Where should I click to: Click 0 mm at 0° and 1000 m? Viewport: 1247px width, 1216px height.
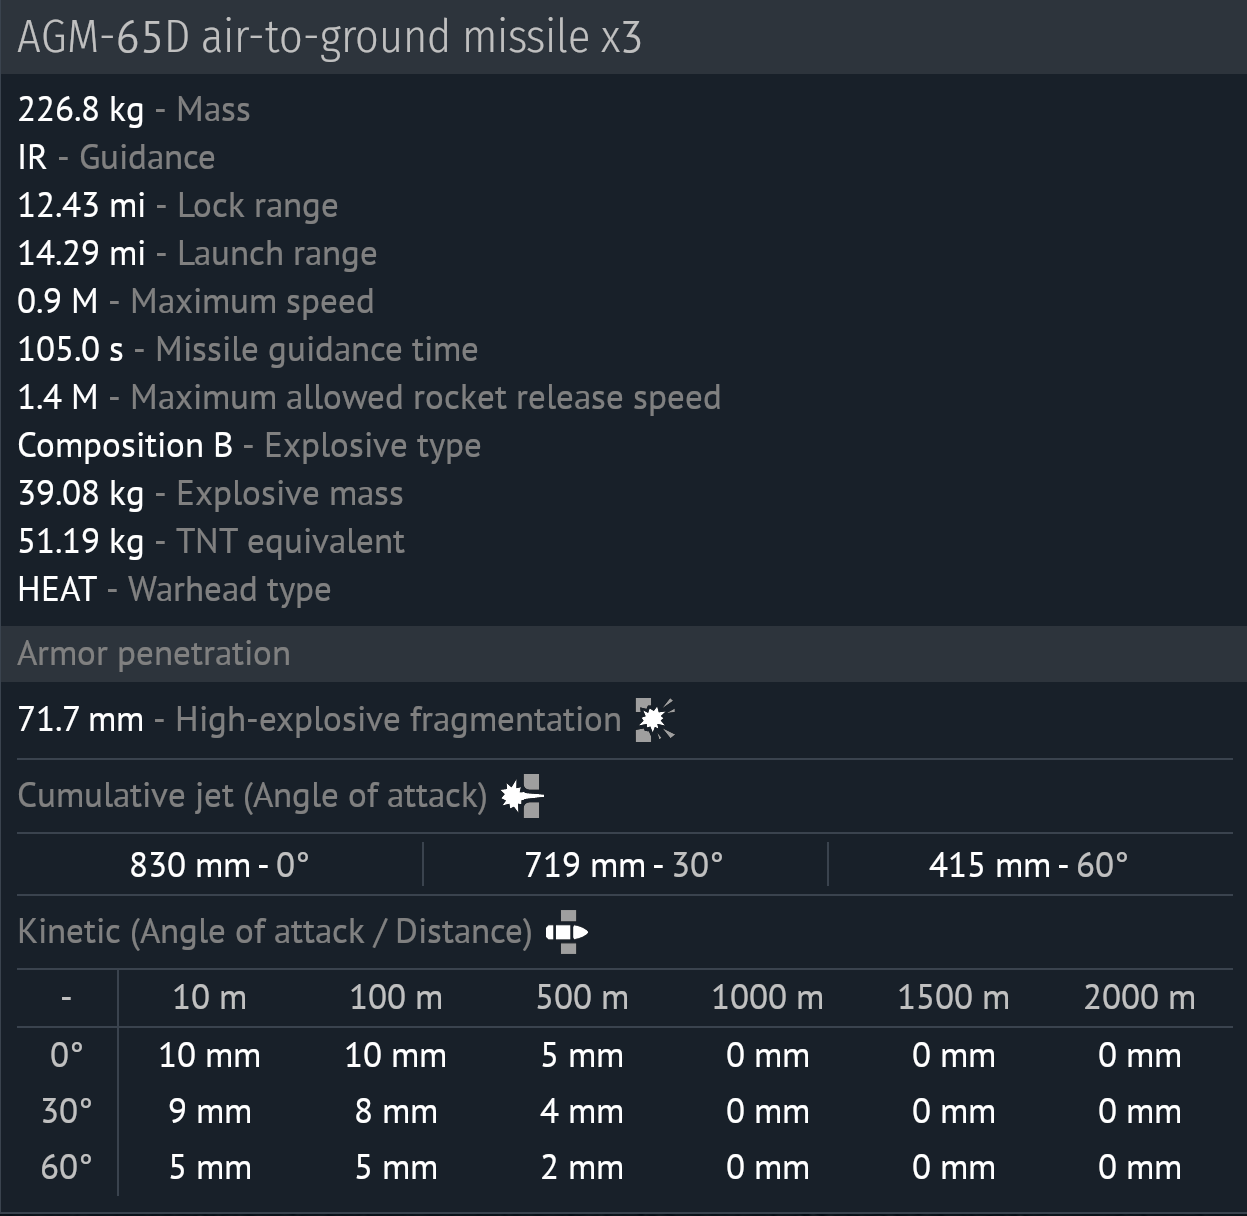pos(767,1055)
